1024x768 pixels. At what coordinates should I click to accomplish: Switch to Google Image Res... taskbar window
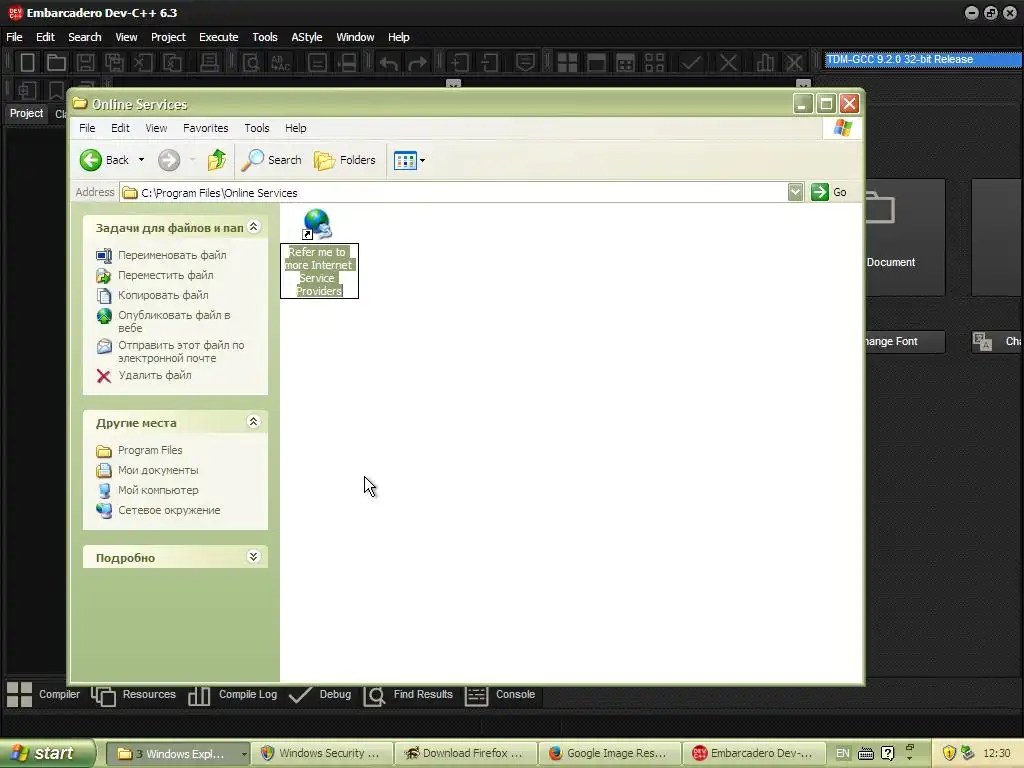(609, 754)
